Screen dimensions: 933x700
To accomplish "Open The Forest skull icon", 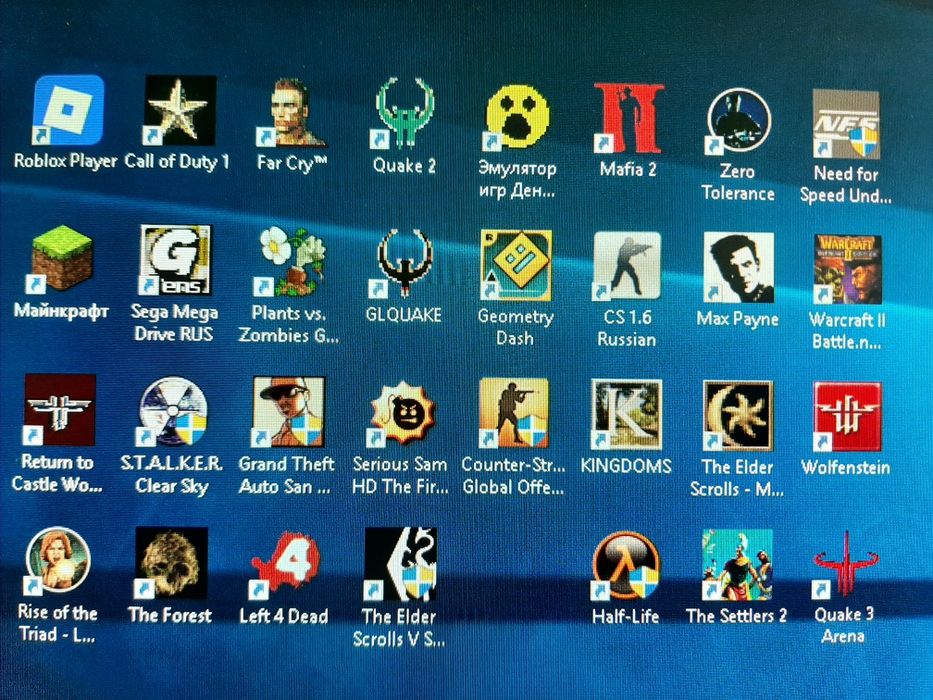I will [171, 562].
